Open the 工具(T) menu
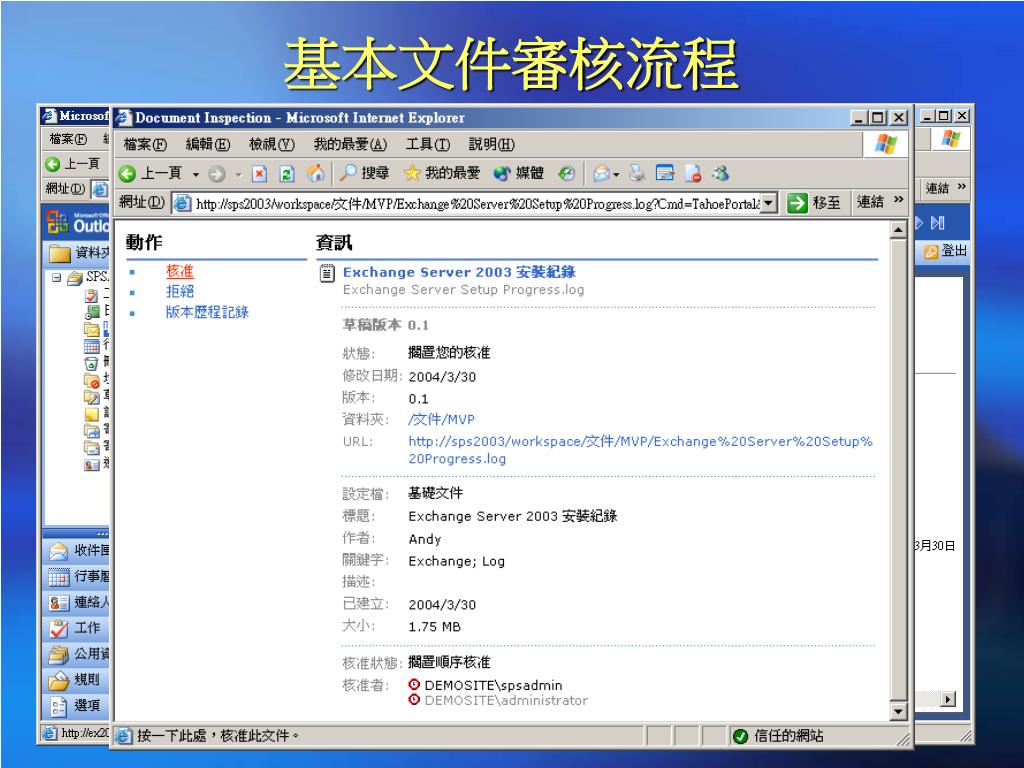1024x768 pixels. tap(428, 144)
